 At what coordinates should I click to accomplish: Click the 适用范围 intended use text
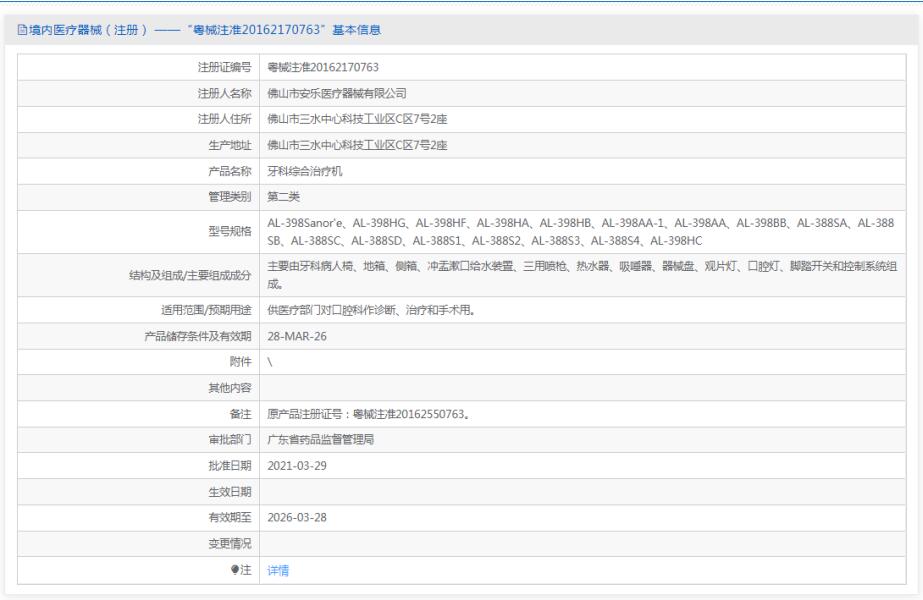[370, 310]
